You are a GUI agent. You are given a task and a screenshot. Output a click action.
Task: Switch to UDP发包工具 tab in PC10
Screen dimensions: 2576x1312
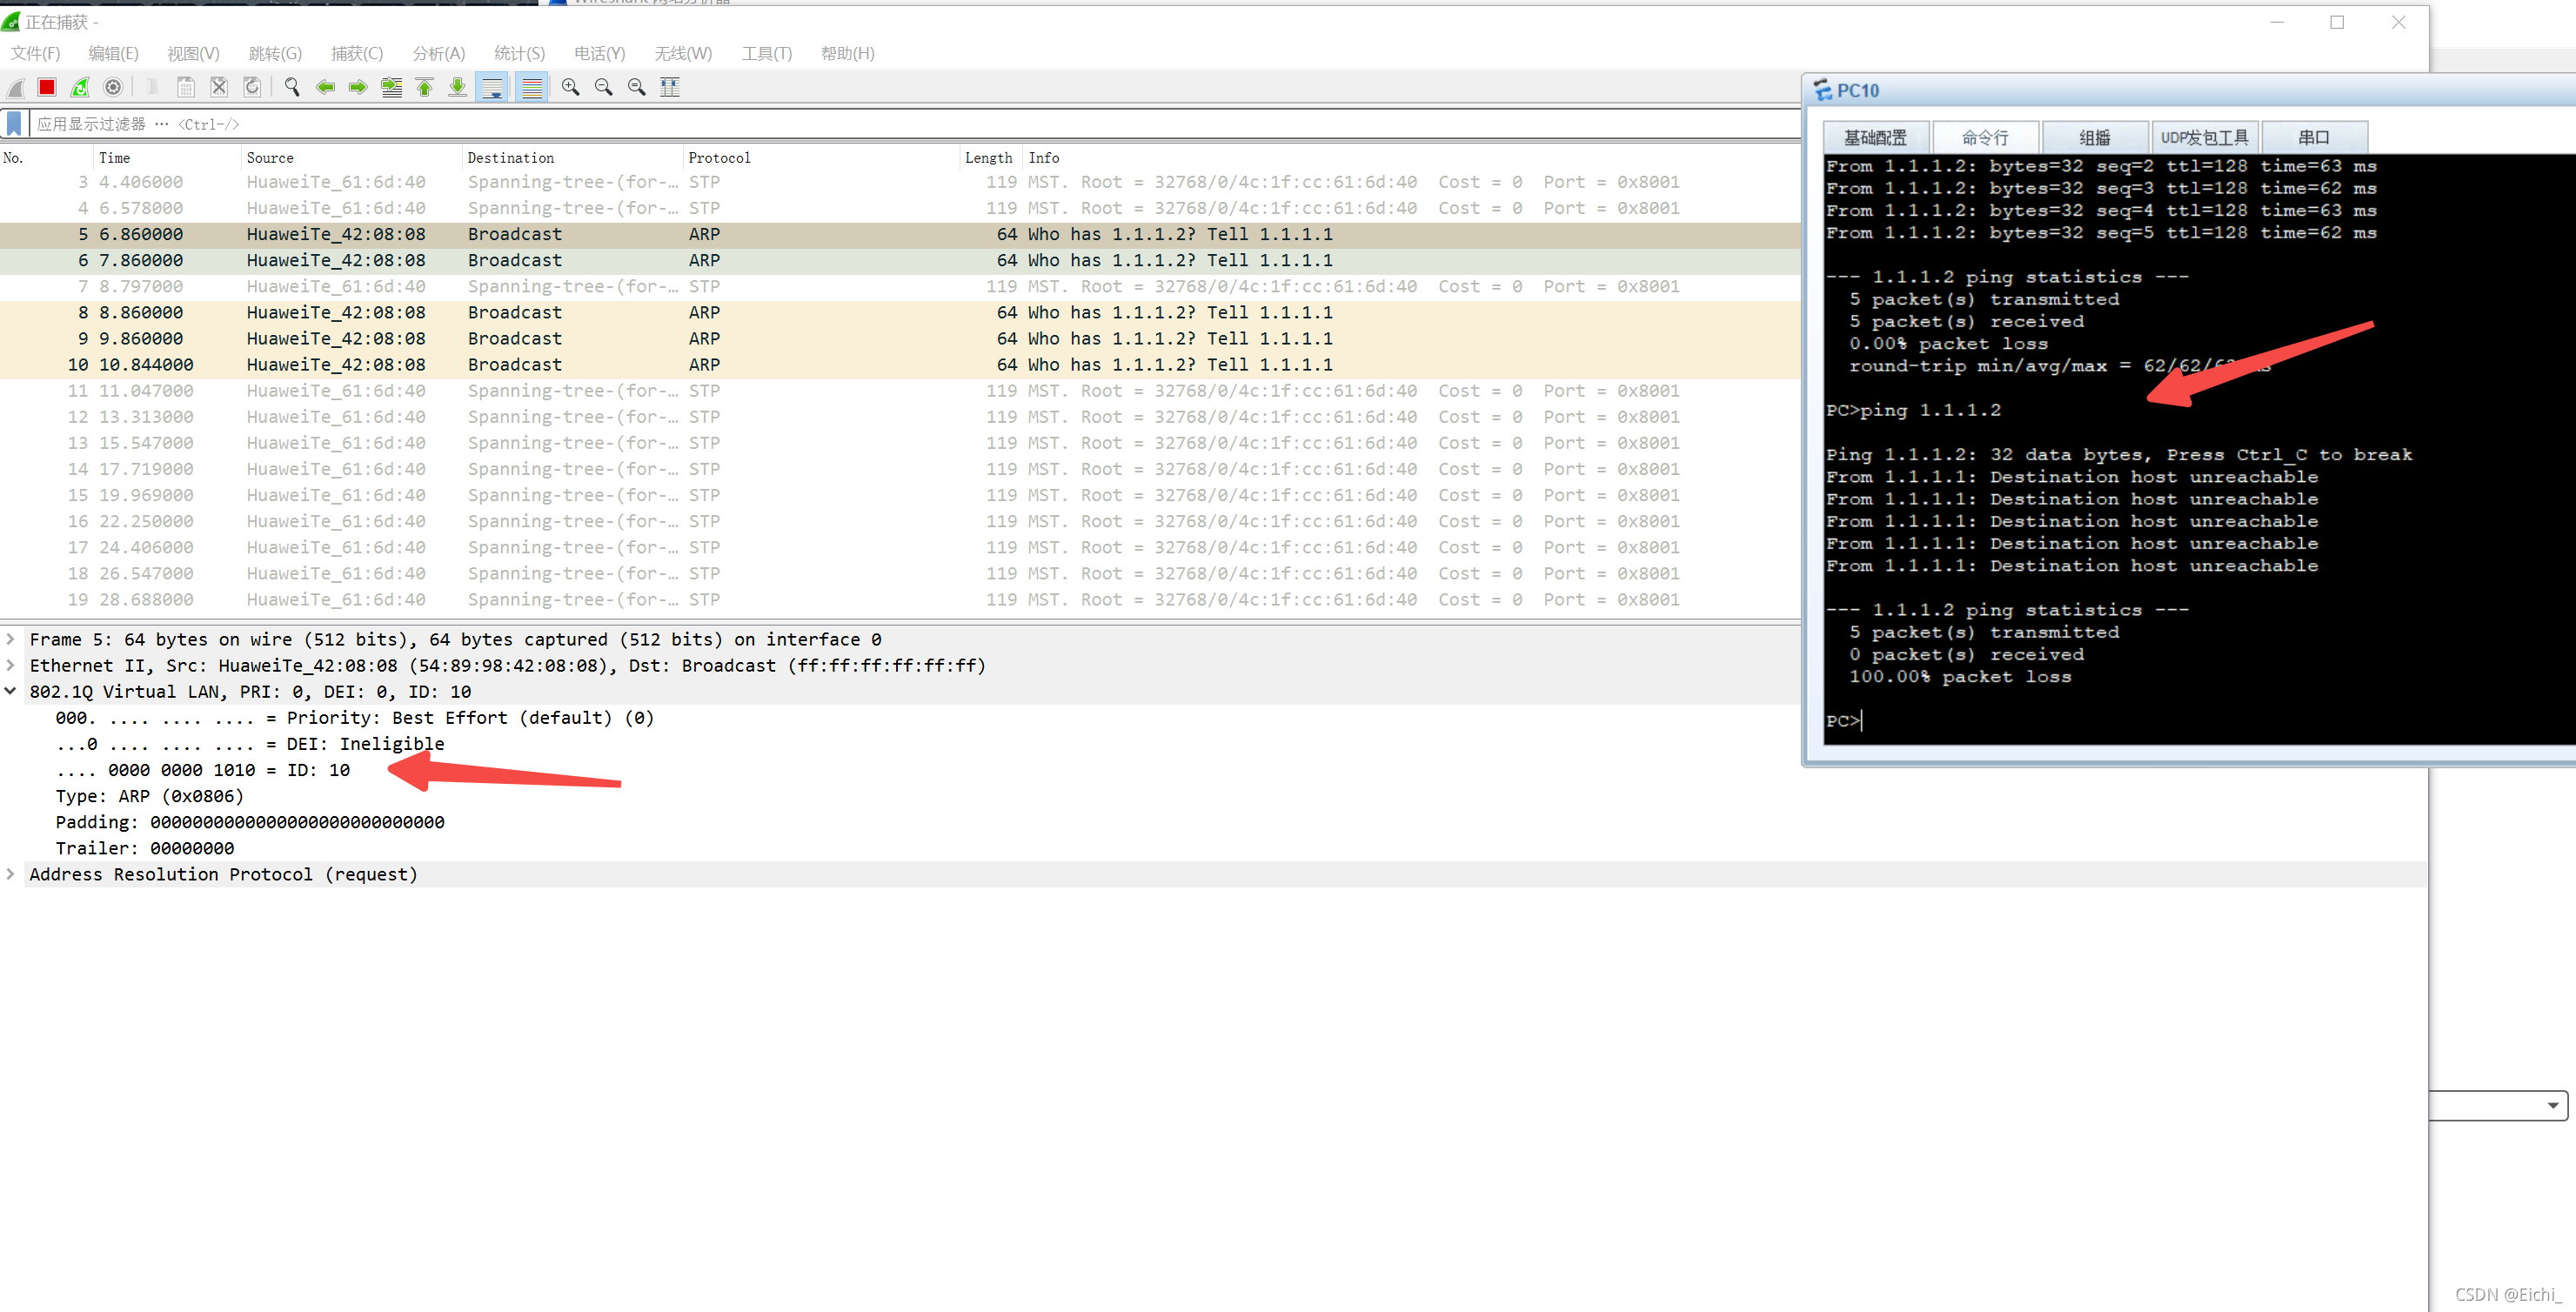pos(2205,137)
